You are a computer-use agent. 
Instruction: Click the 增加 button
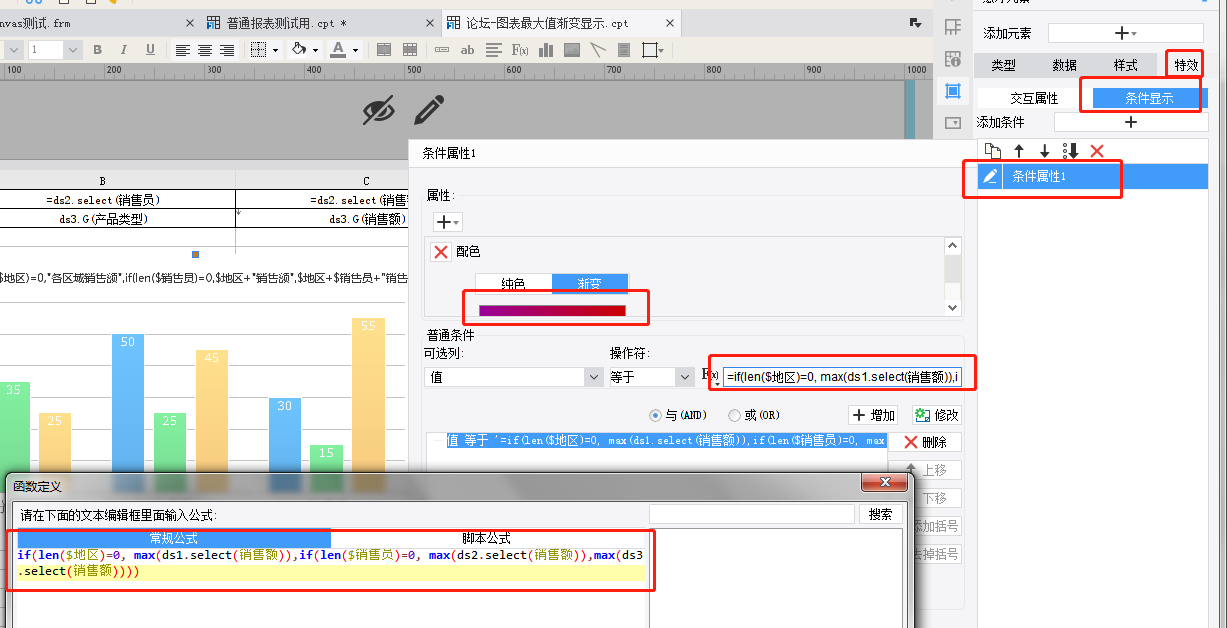click(x=873, y=415)
